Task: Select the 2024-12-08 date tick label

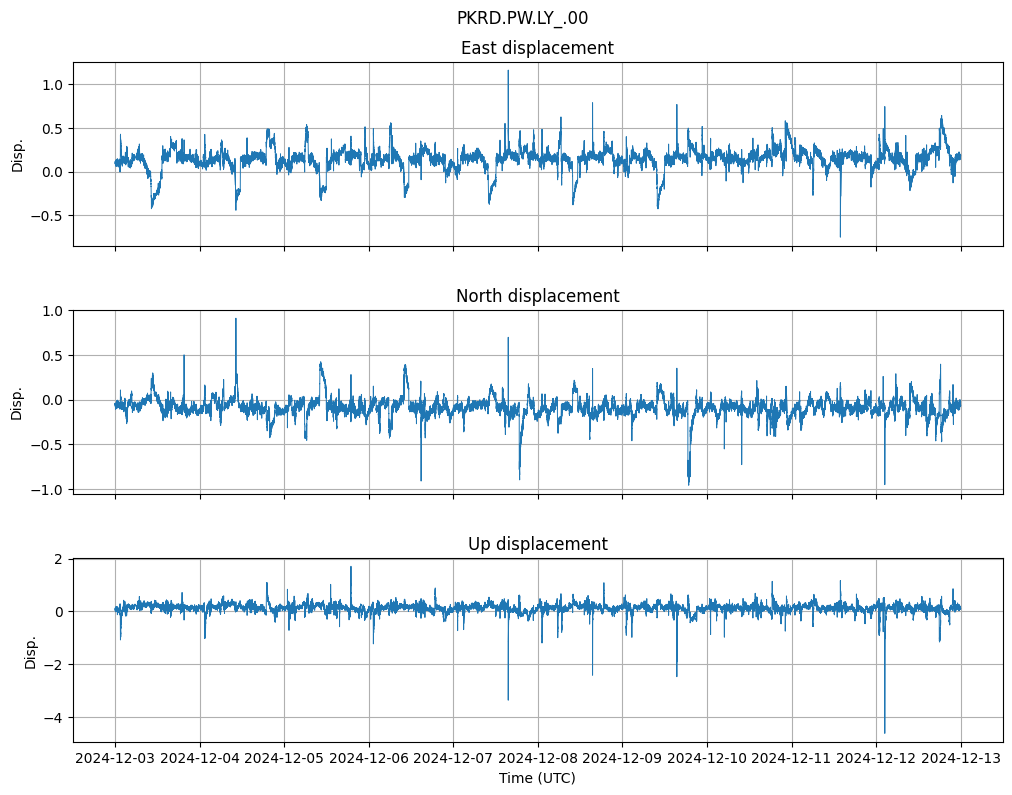Action: tap(538, 759)
